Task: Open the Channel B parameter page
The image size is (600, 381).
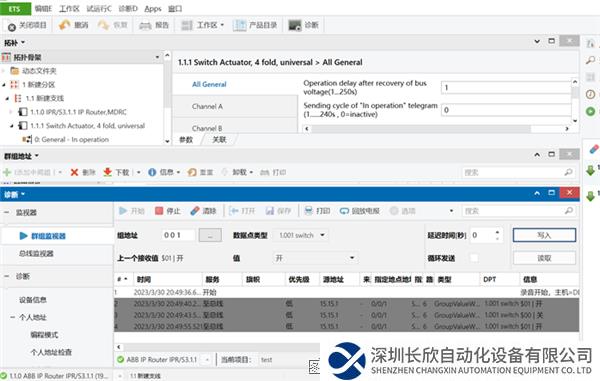Action: tap(207, 128)
